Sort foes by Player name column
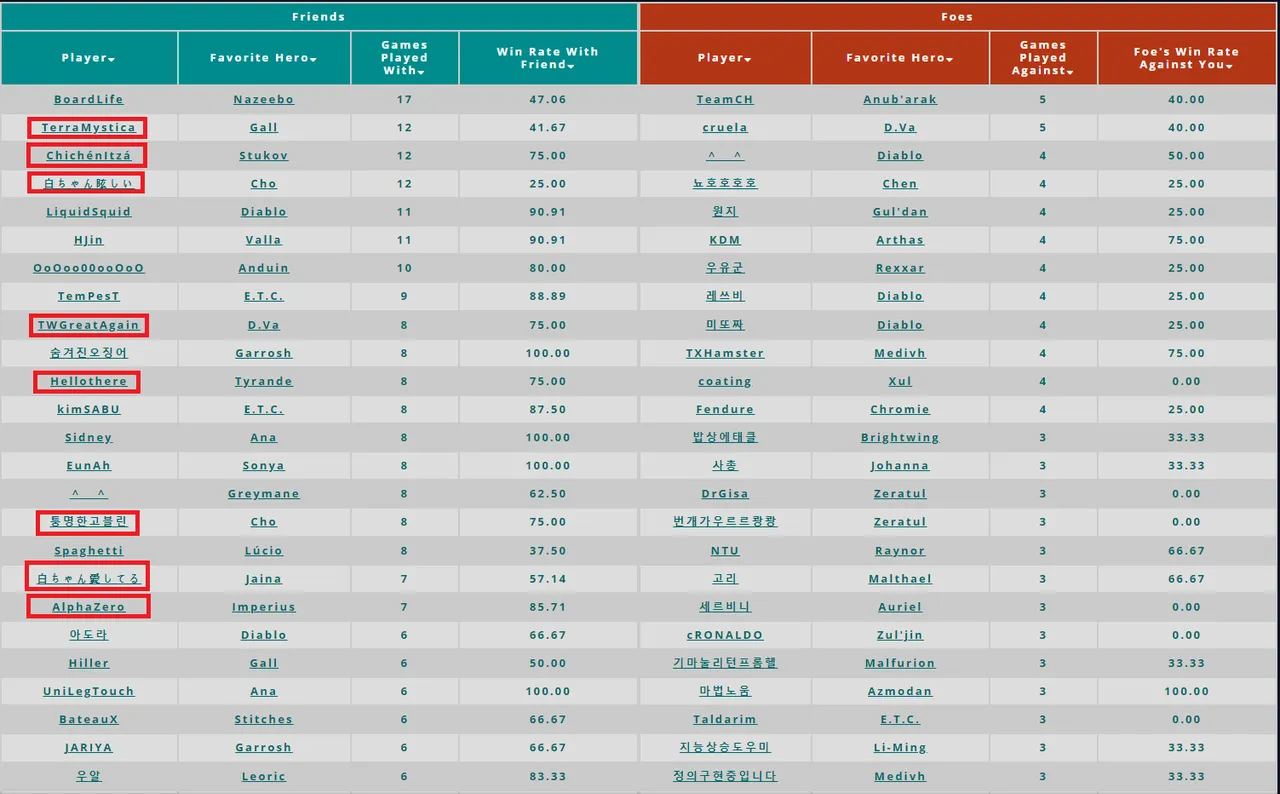The height and width of the screenshot is (794, 1280). tap(724, 58)
